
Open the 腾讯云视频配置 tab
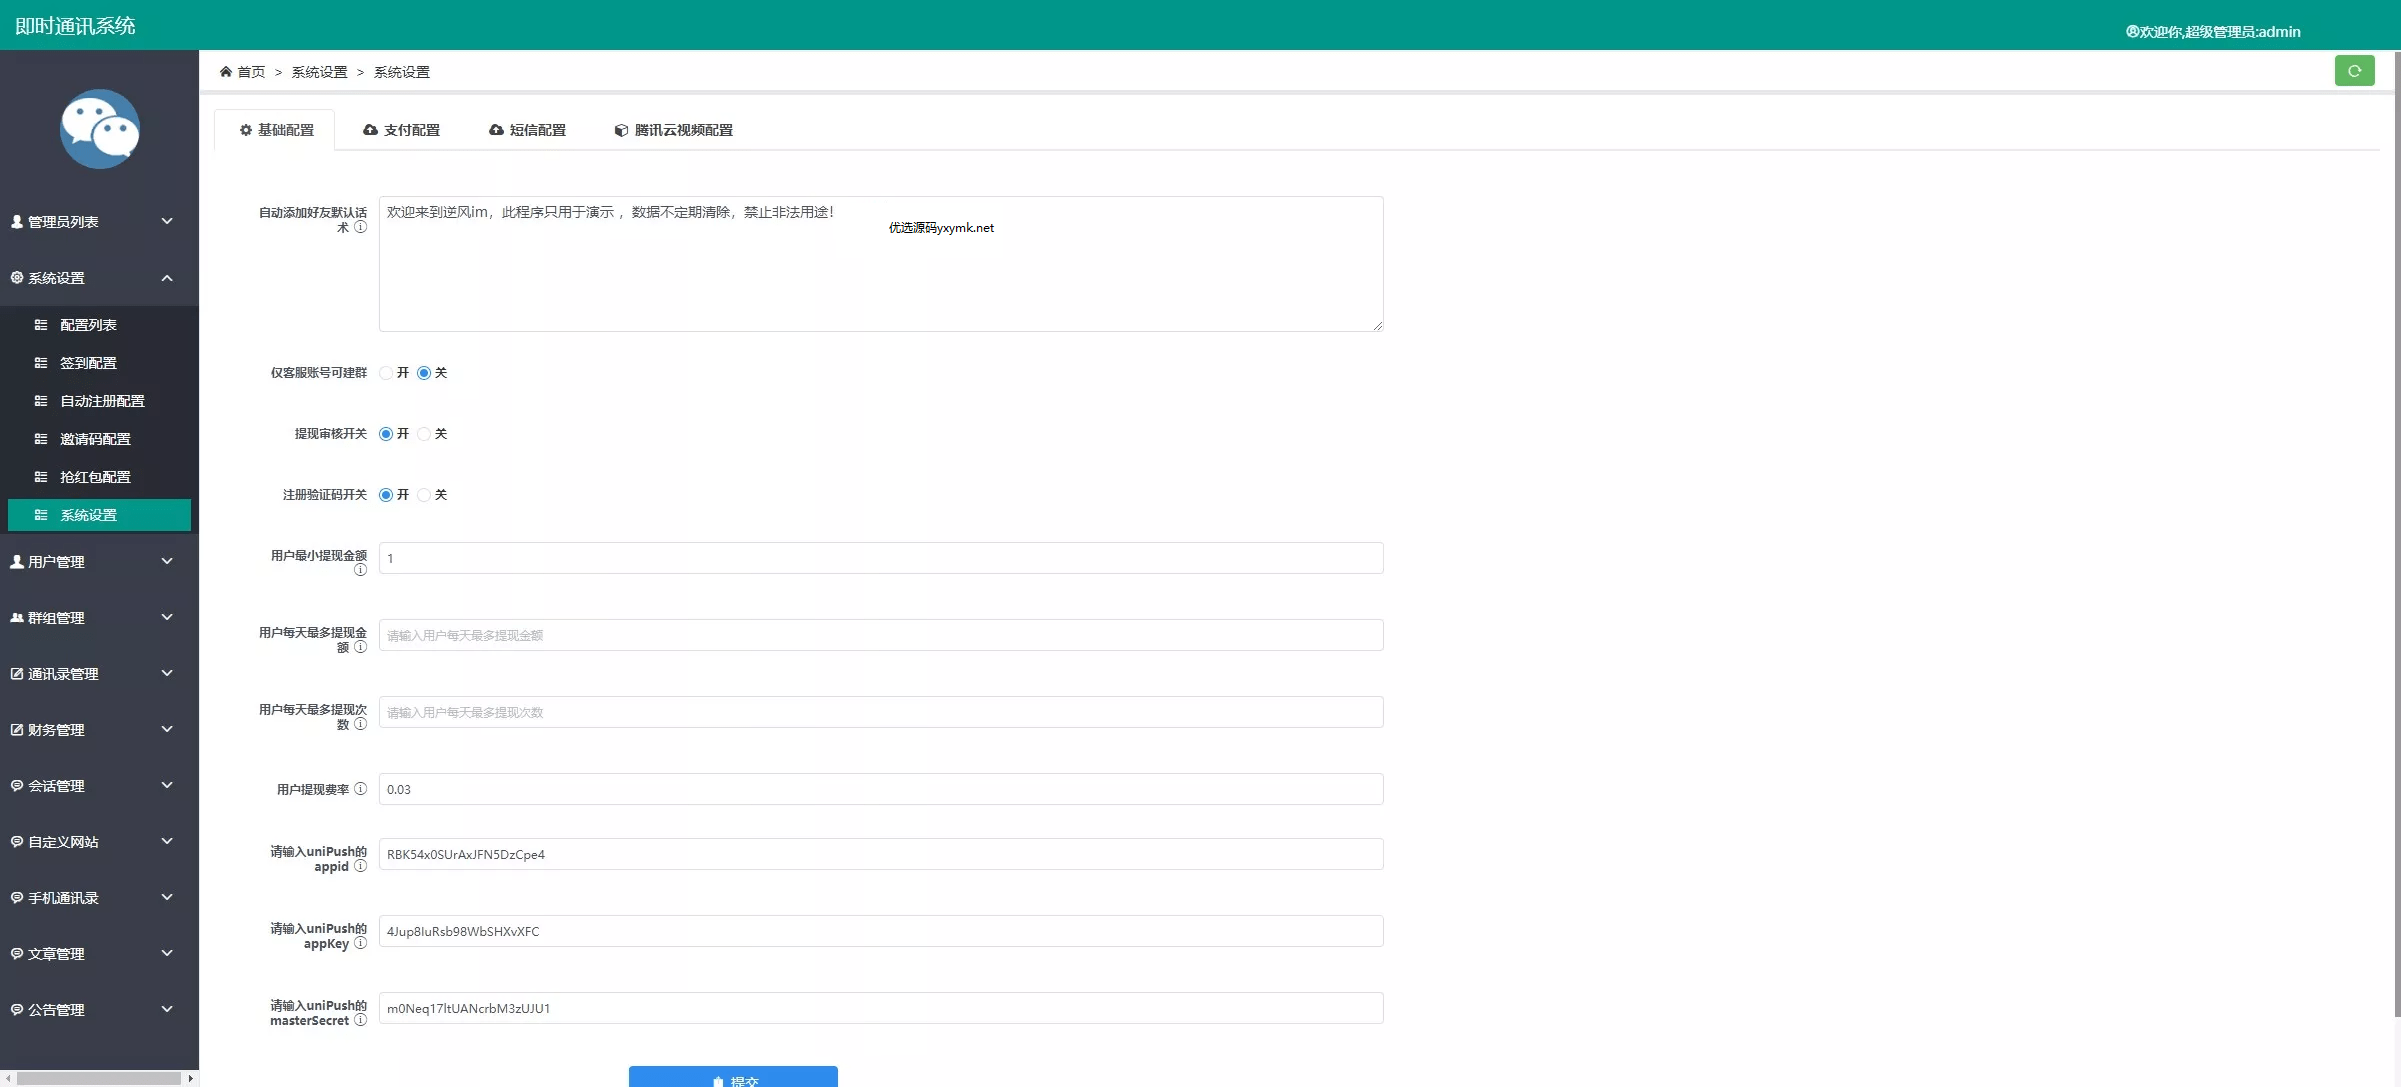(673, 130)
